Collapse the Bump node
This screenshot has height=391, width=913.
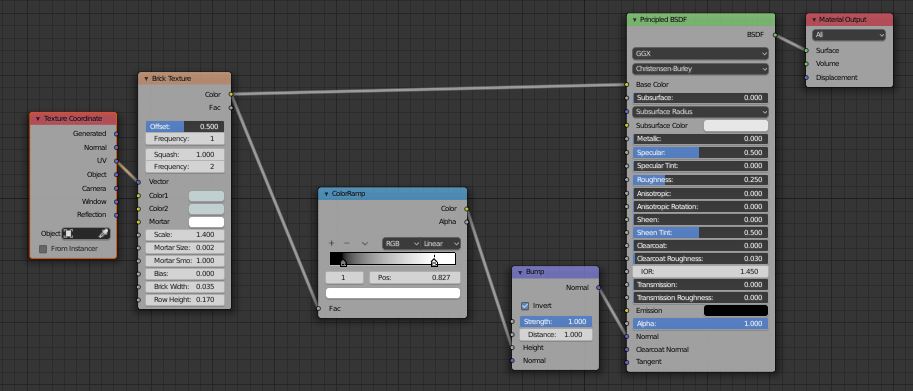tap(521, 272)
